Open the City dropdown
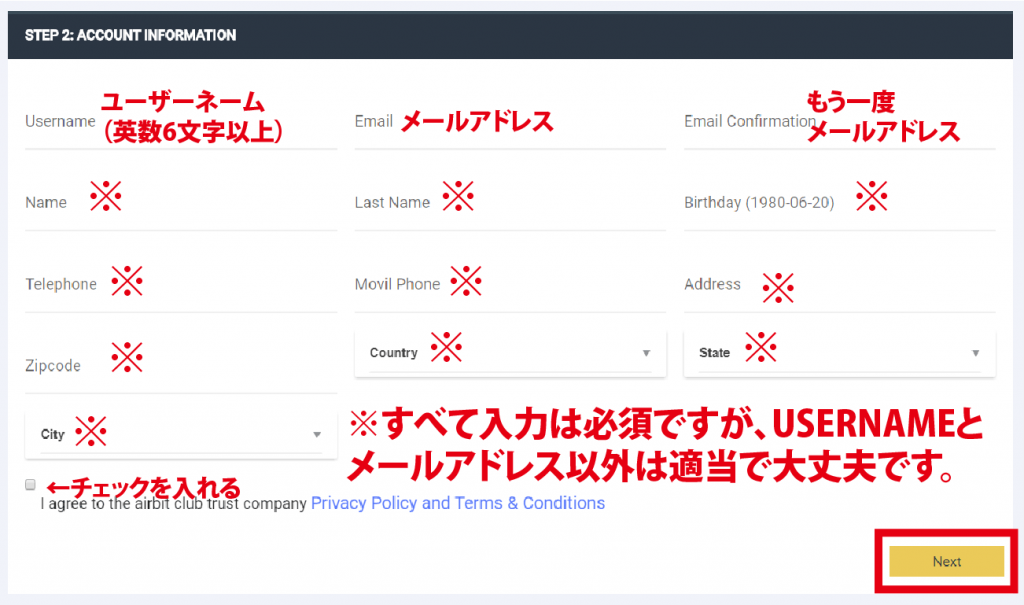 (x=181, y=434)
